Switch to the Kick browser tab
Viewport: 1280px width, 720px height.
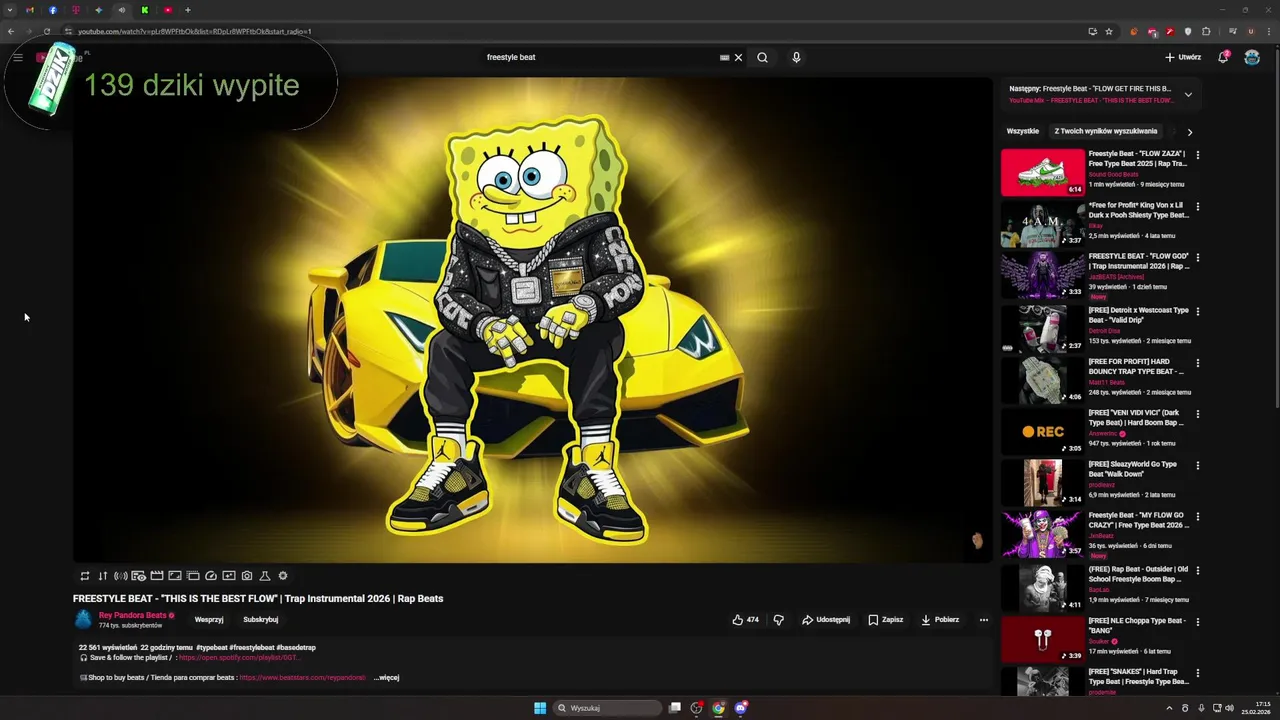pos(144,10)
